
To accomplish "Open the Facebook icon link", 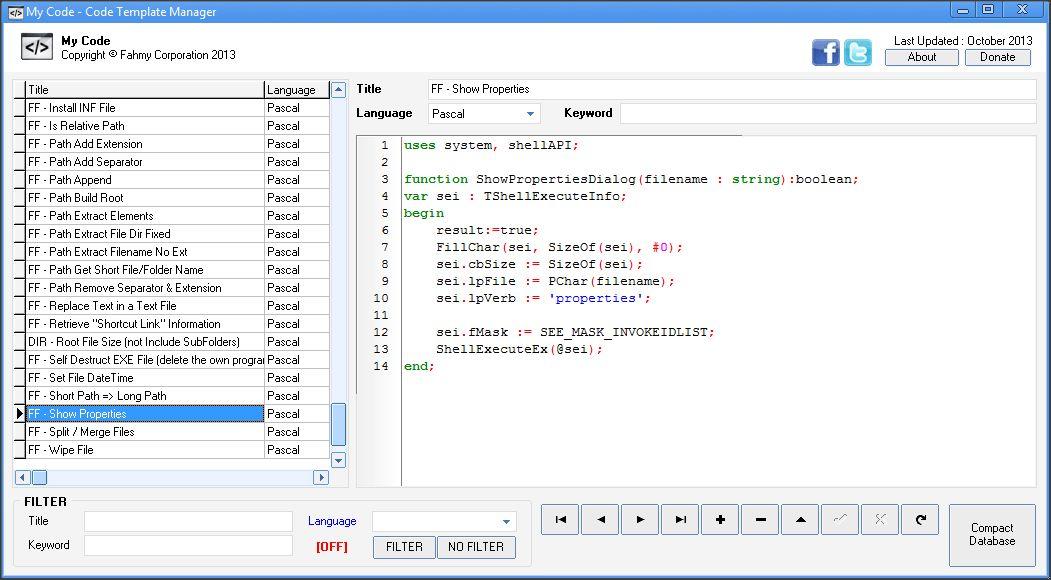I will point(825,52).
